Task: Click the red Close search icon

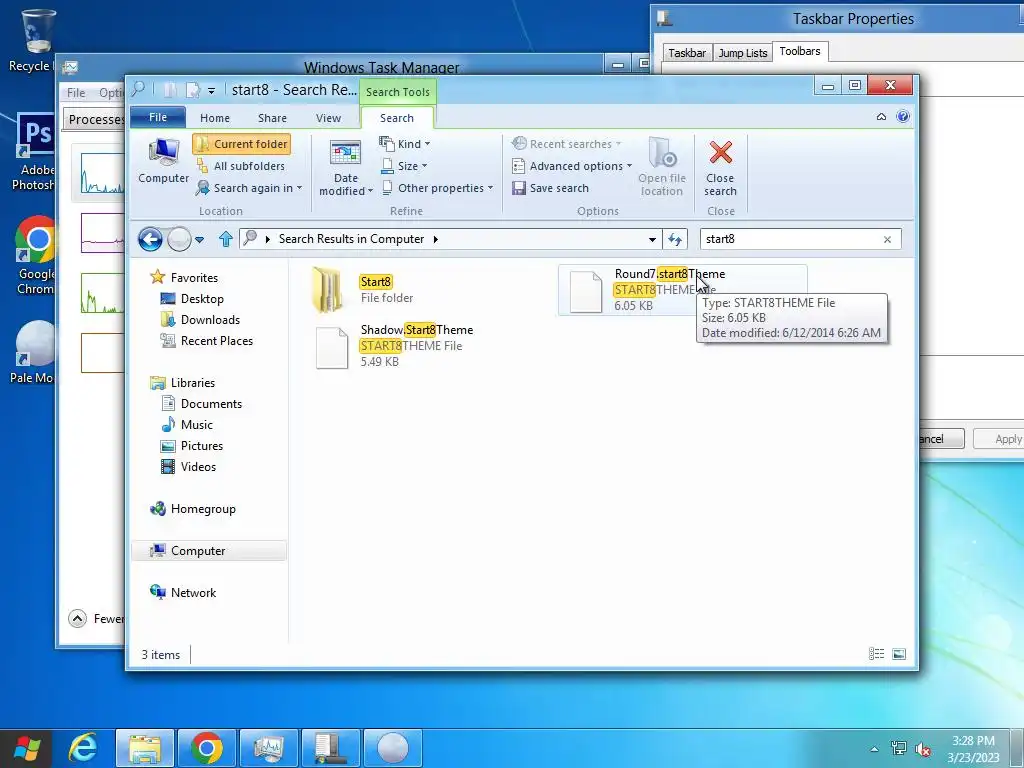Action: click(720, 152)
